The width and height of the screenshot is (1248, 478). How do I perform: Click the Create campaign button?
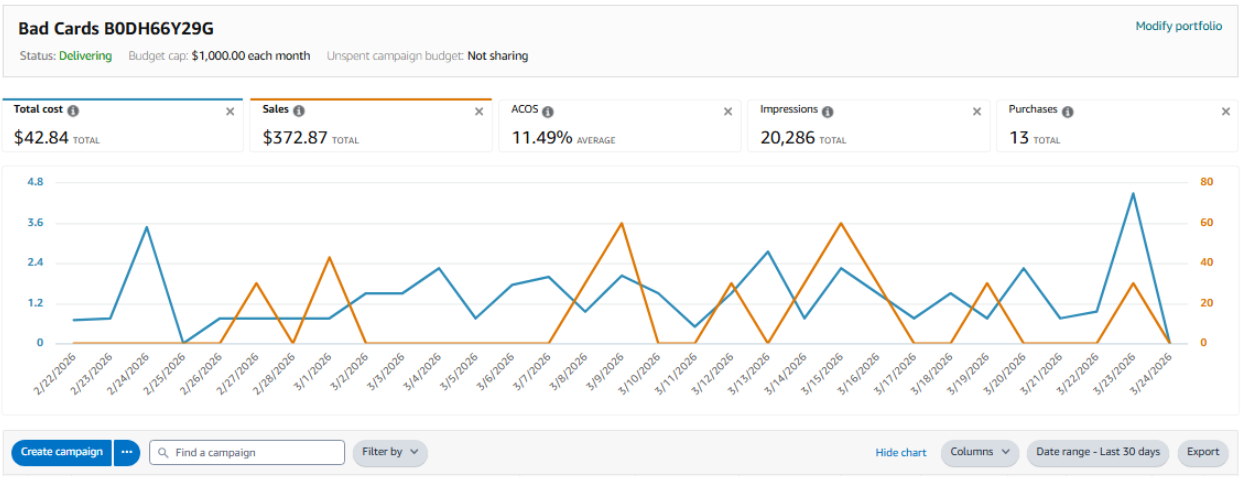click(x=61, y=452)
